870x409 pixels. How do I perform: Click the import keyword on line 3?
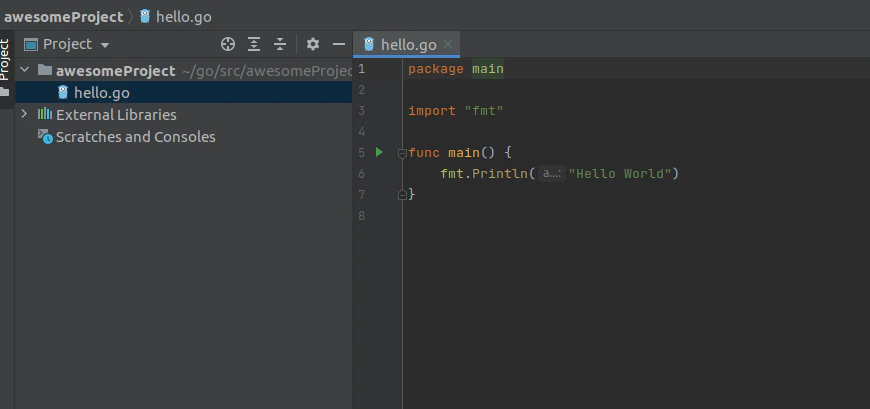coord(432,111)
